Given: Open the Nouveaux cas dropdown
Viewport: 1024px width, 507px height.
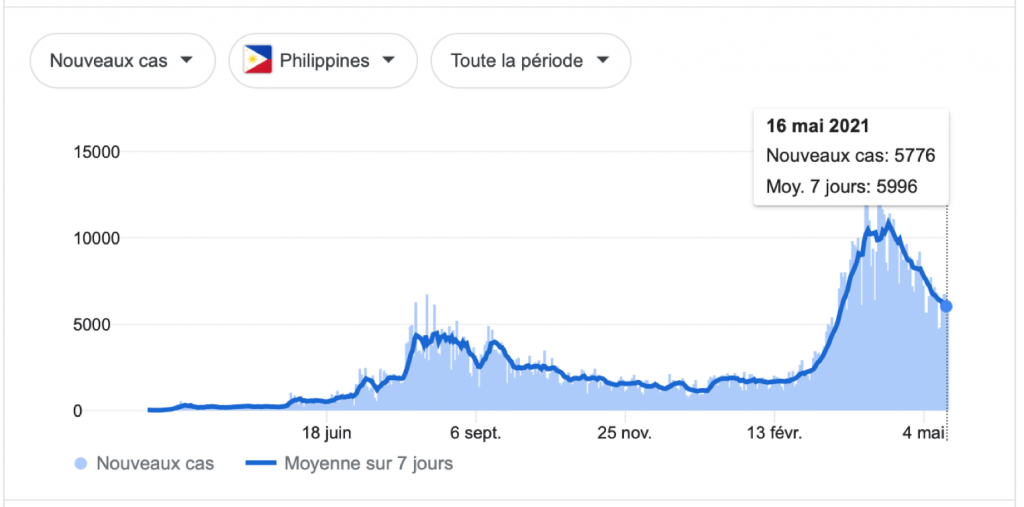Looking at the screenshot, I should pos(122,61).
